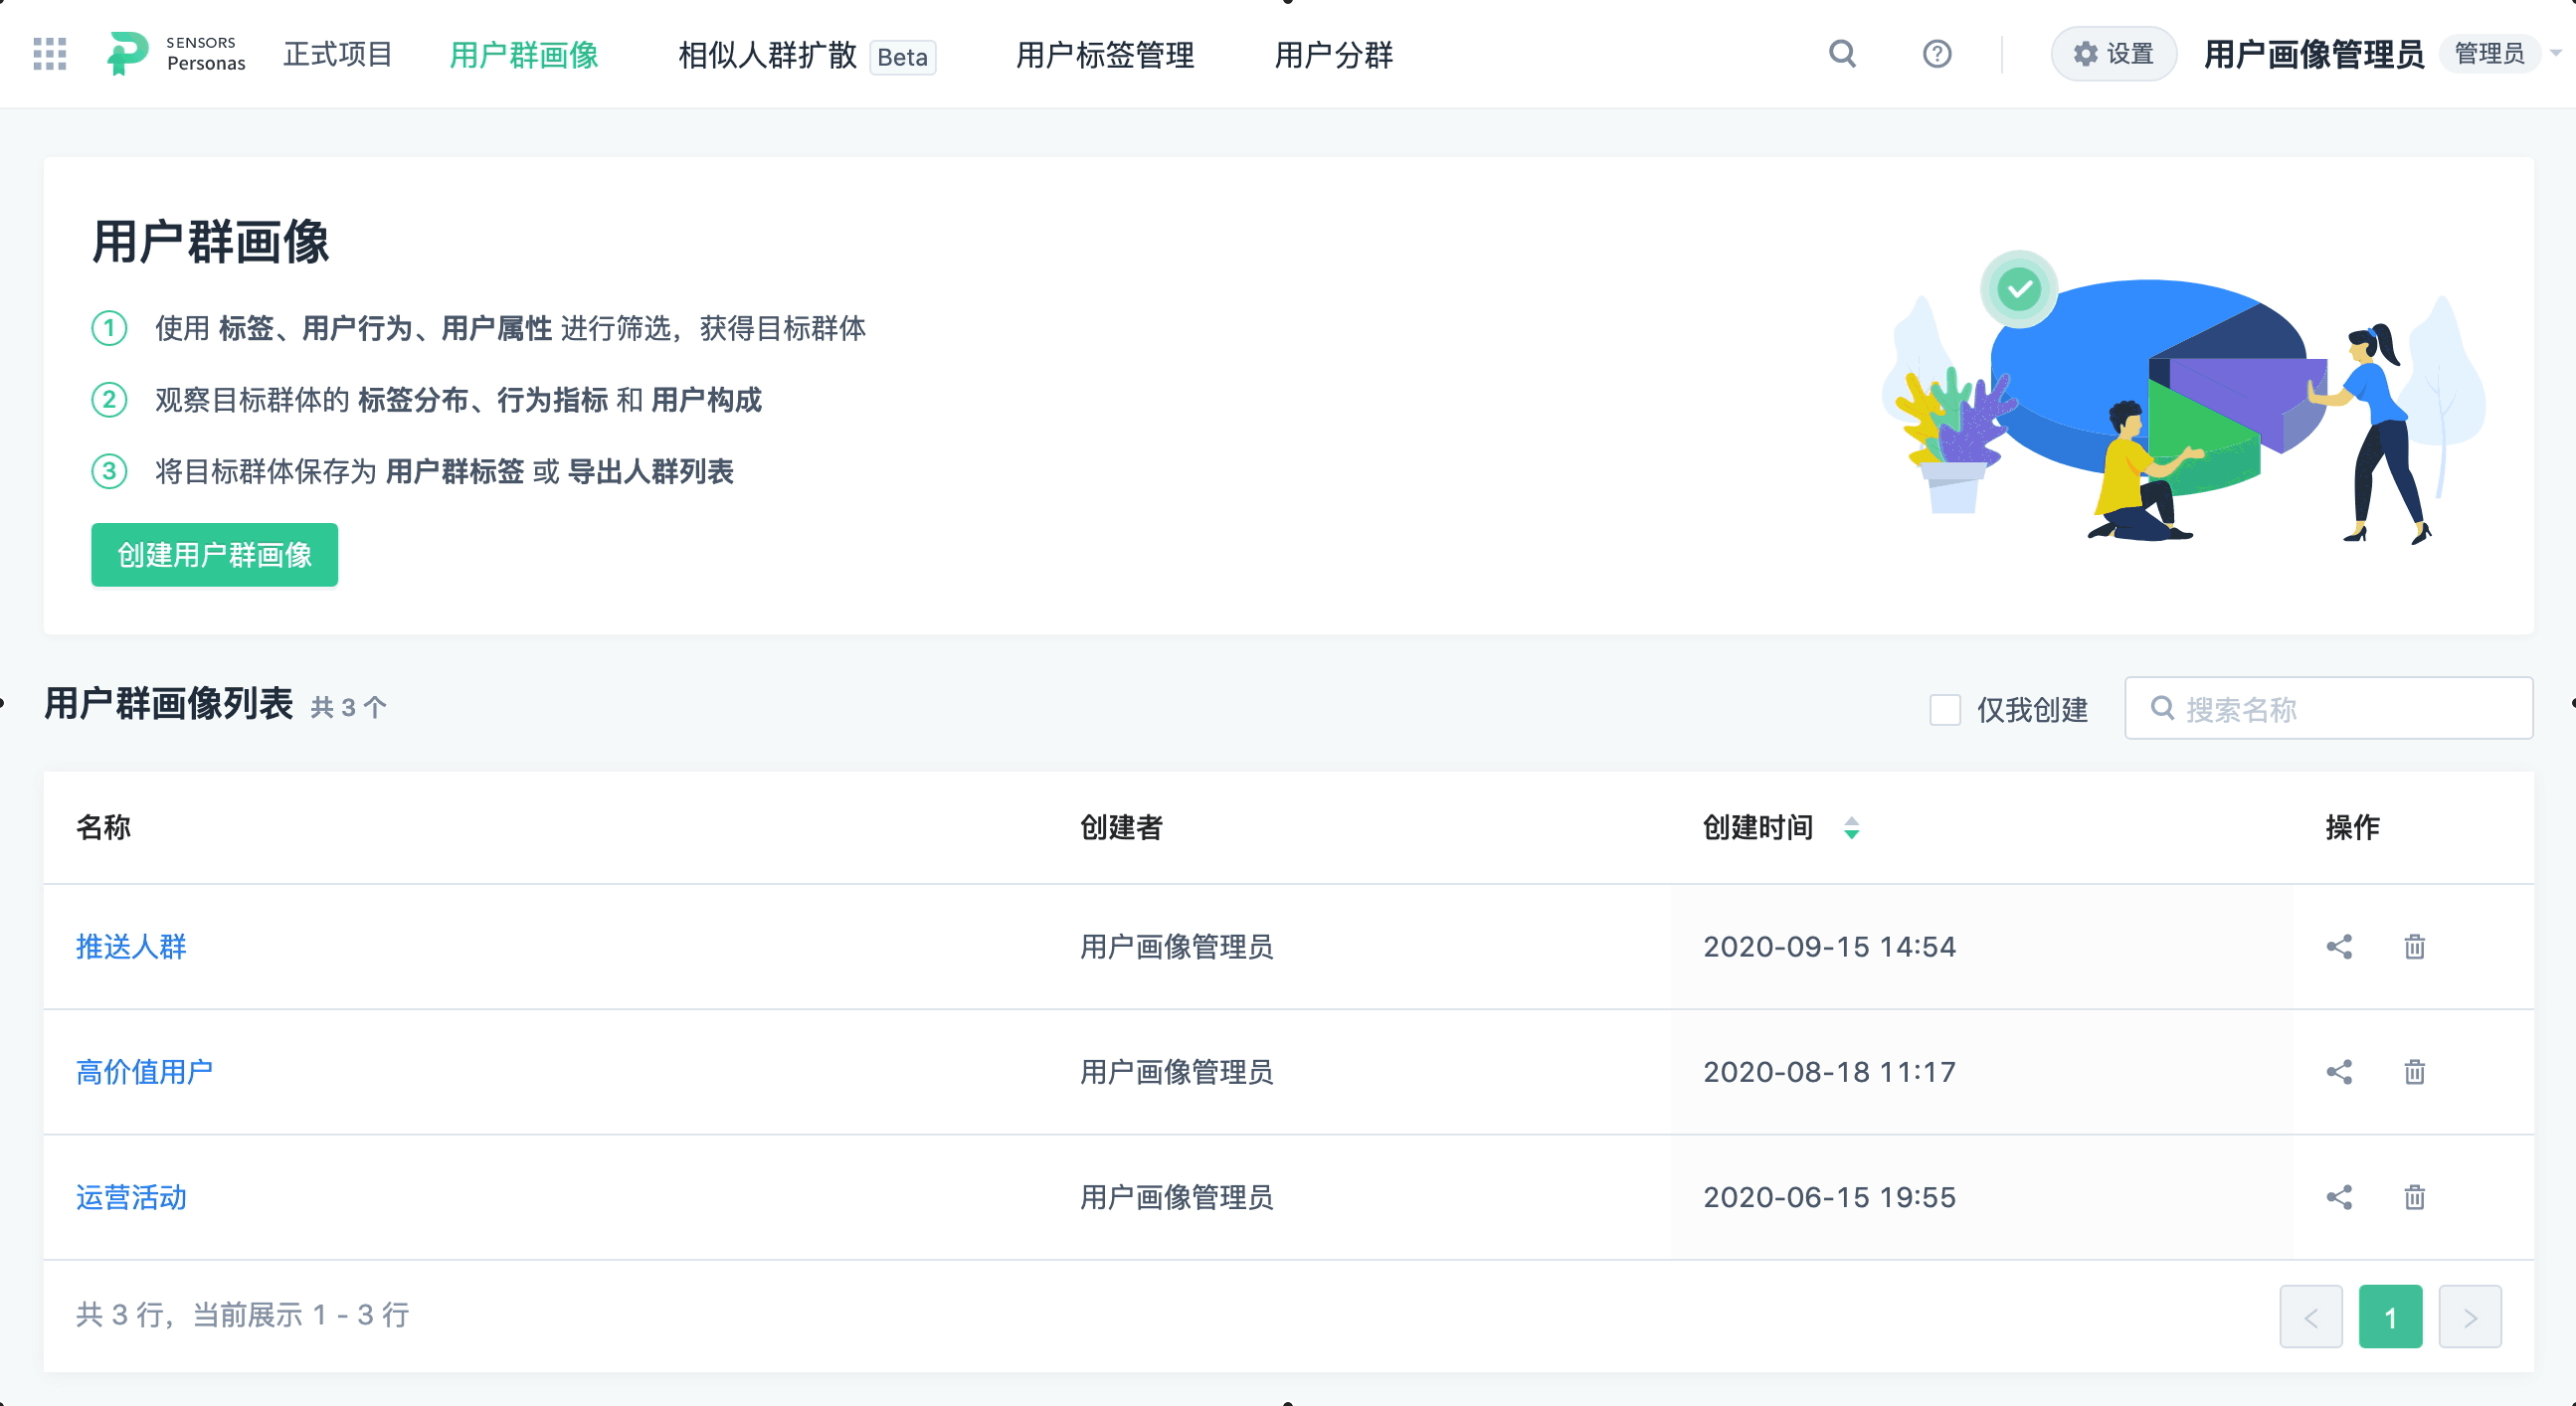Open the help question mark icon

pos(1936,54)
